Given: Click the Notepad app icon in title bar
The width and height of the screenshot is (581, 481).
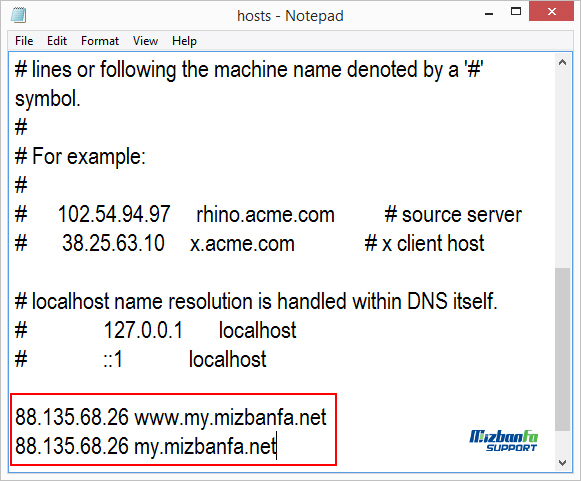Looking at the screenshot, I should (19, 15).
